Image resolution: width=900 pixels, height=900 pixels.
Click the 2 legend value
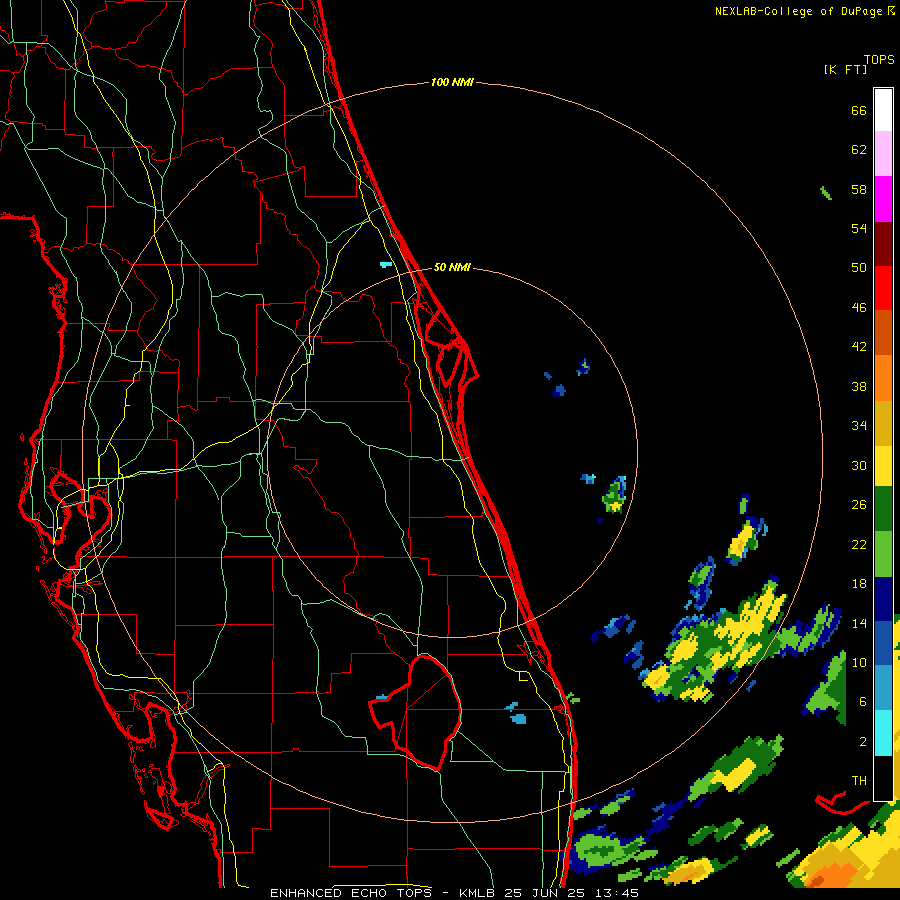pyautogui.click(x=863, y=742)
